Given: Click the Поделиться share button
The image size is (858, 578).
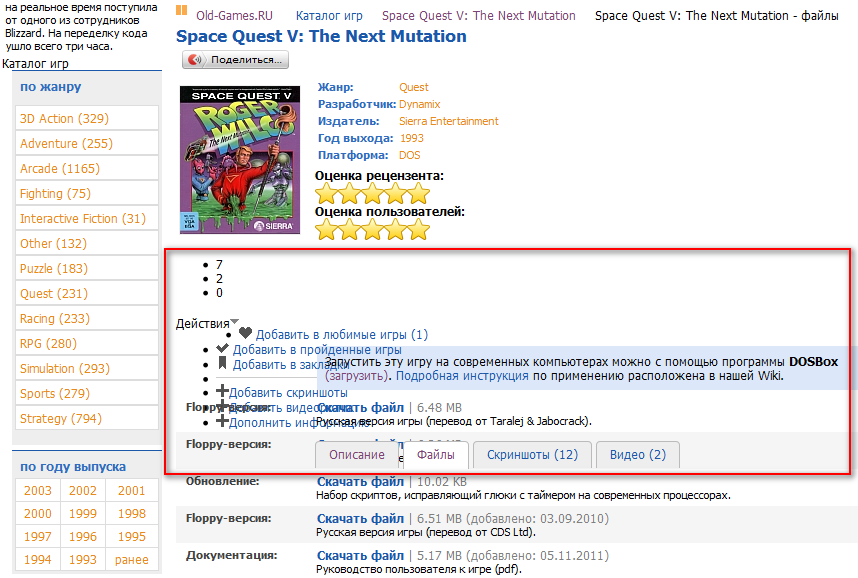Looking at the screenshot, I should click(x=234, y=60).
